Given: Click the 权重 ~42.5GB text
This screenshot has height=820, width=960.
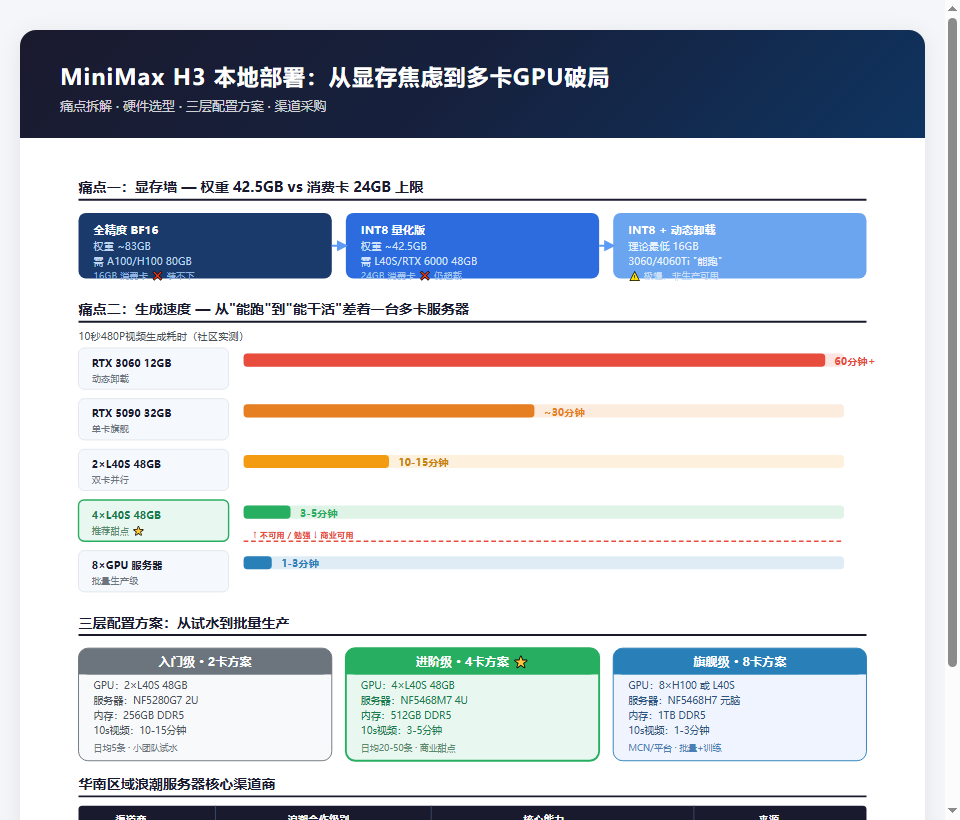Looking at the screenshot, I should coord(394,246).
